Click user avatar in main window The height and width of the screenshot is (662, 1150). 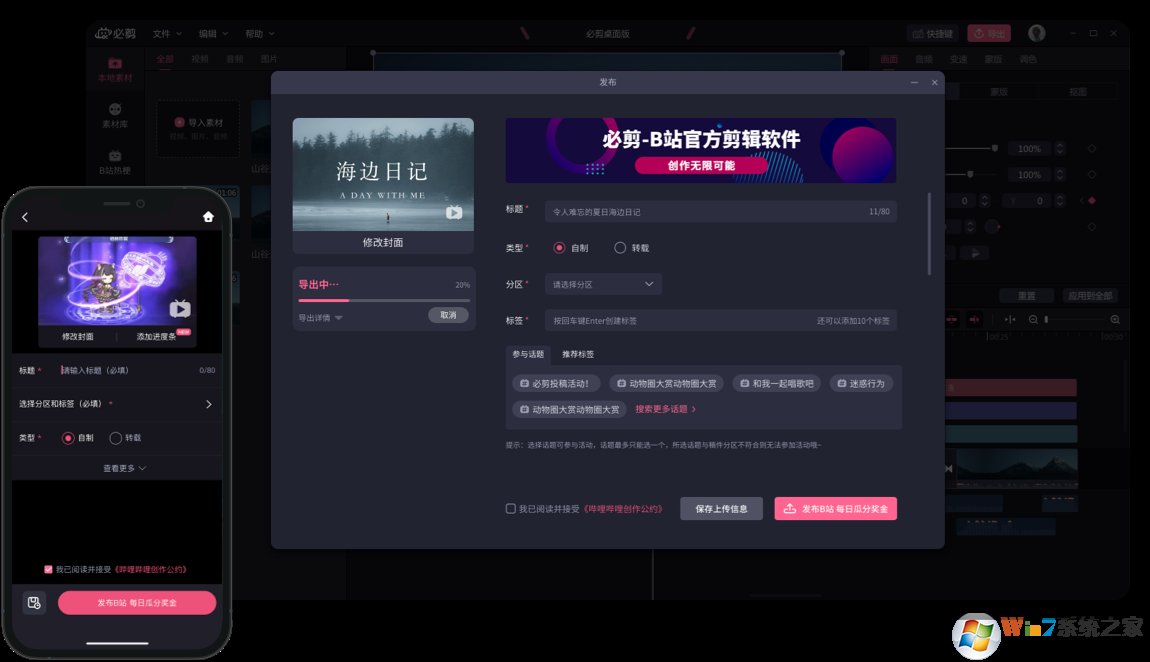(x=1036, y=33)
